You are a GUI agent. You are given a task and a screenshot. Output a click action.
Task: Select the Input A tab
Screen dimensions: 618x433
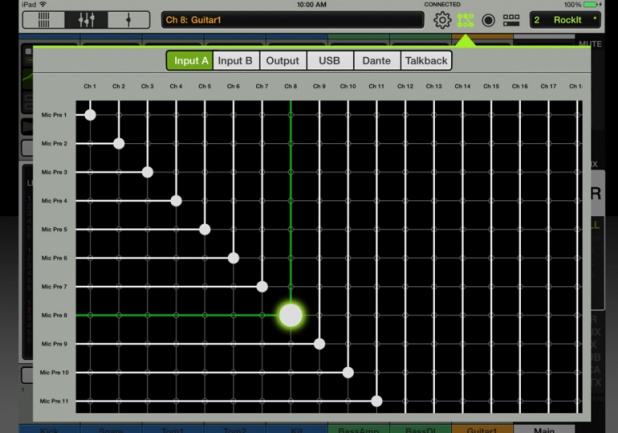point(190,61)
